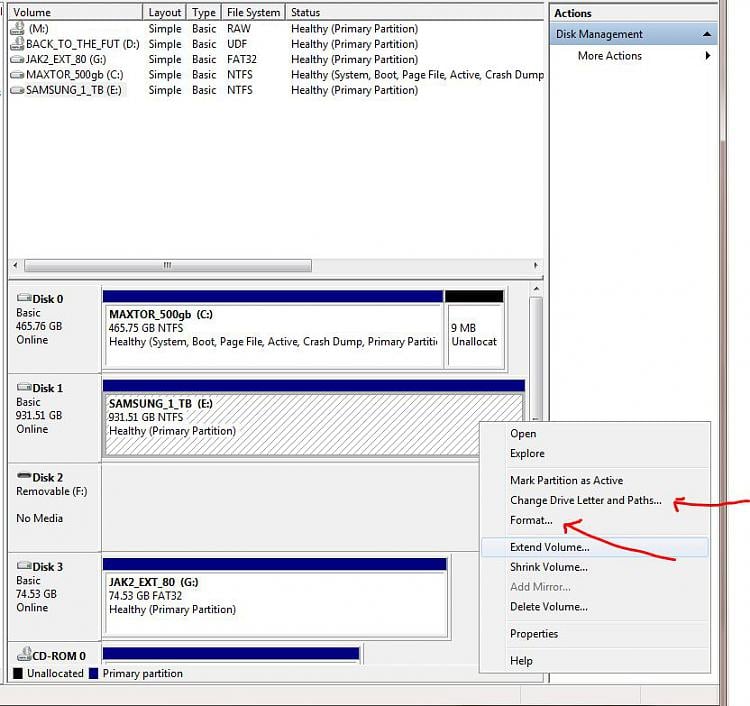Expand the More Actions submenu arrow

tap(708, 55)
